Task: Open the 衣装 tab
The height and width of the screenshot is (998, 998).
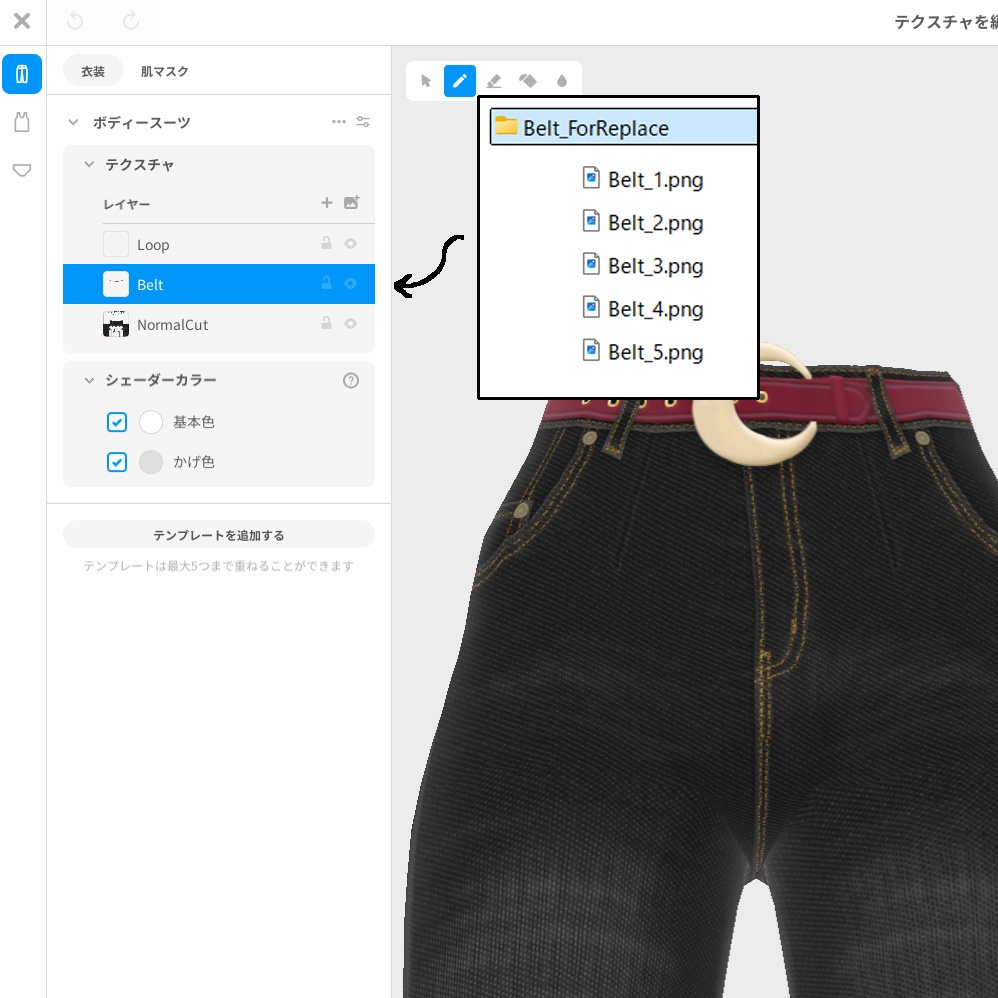Action: [x=92, y=71]
